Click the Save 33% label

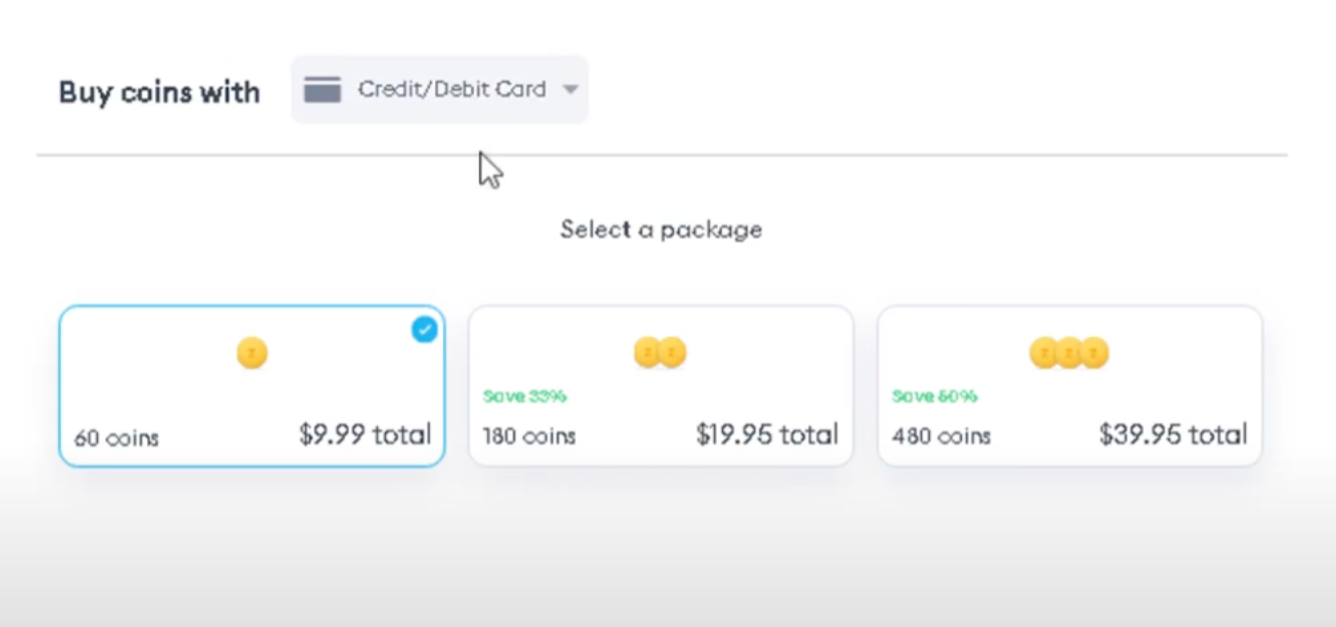coord(524,396)
